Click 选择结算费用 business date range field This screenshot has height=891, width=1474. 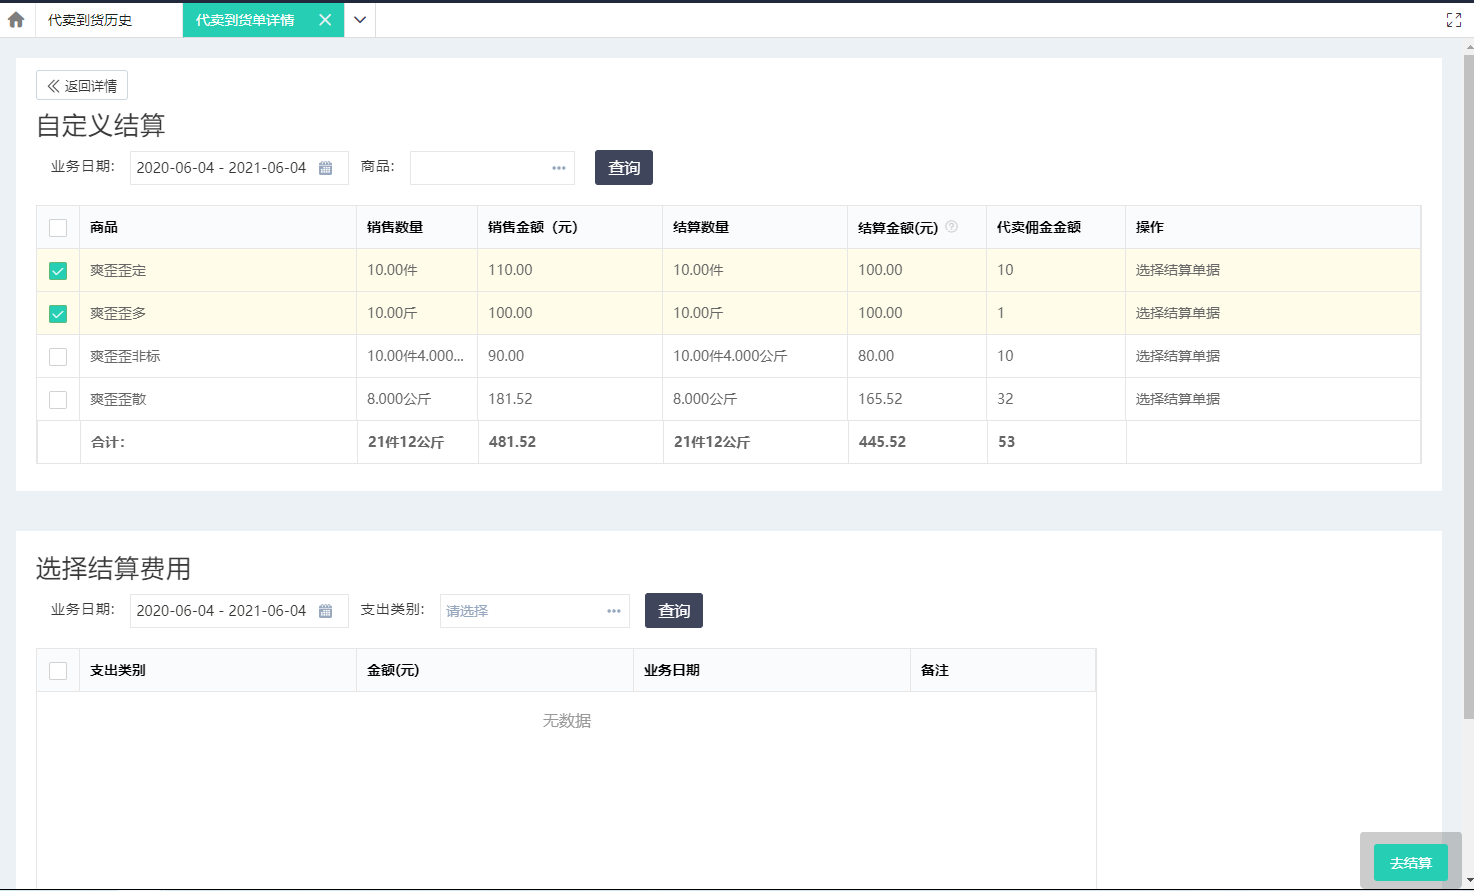click(x=239, y=611)
